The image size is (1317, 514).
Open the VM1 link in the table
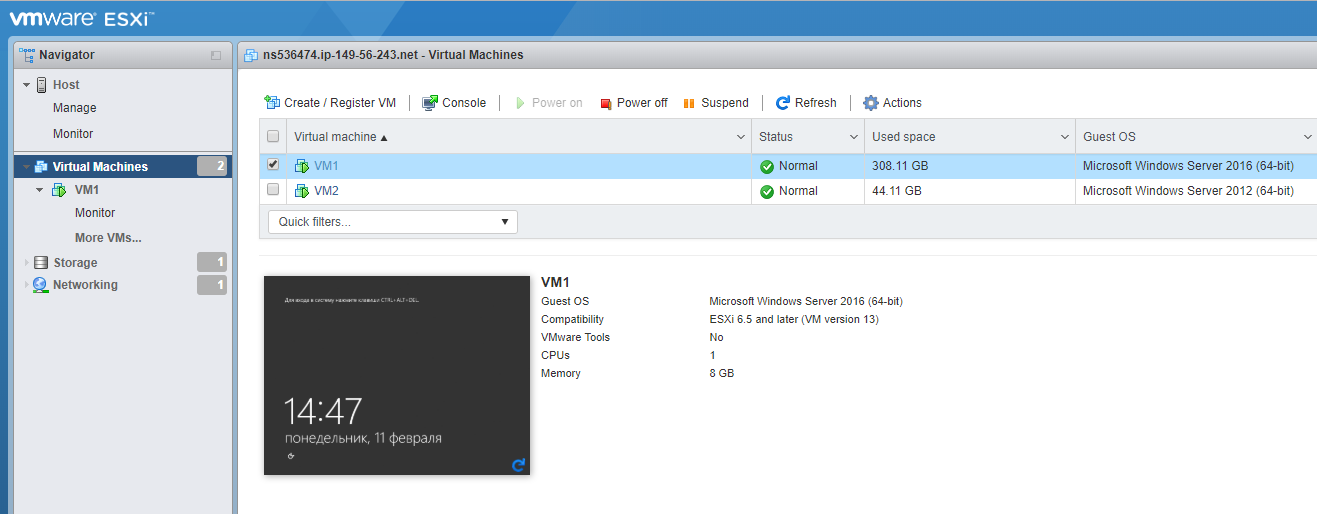[326, 166]
